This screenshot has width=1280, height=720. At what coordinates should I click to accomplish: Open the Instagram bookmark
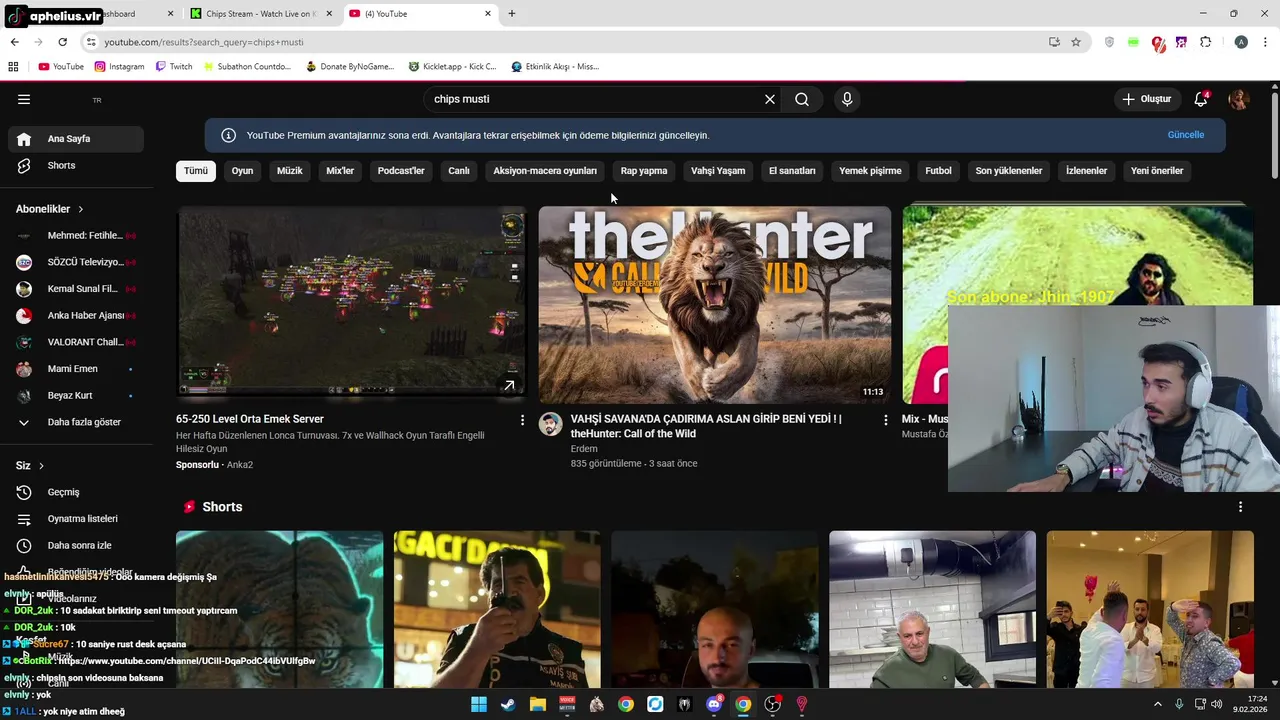click(x=119, y=67)
